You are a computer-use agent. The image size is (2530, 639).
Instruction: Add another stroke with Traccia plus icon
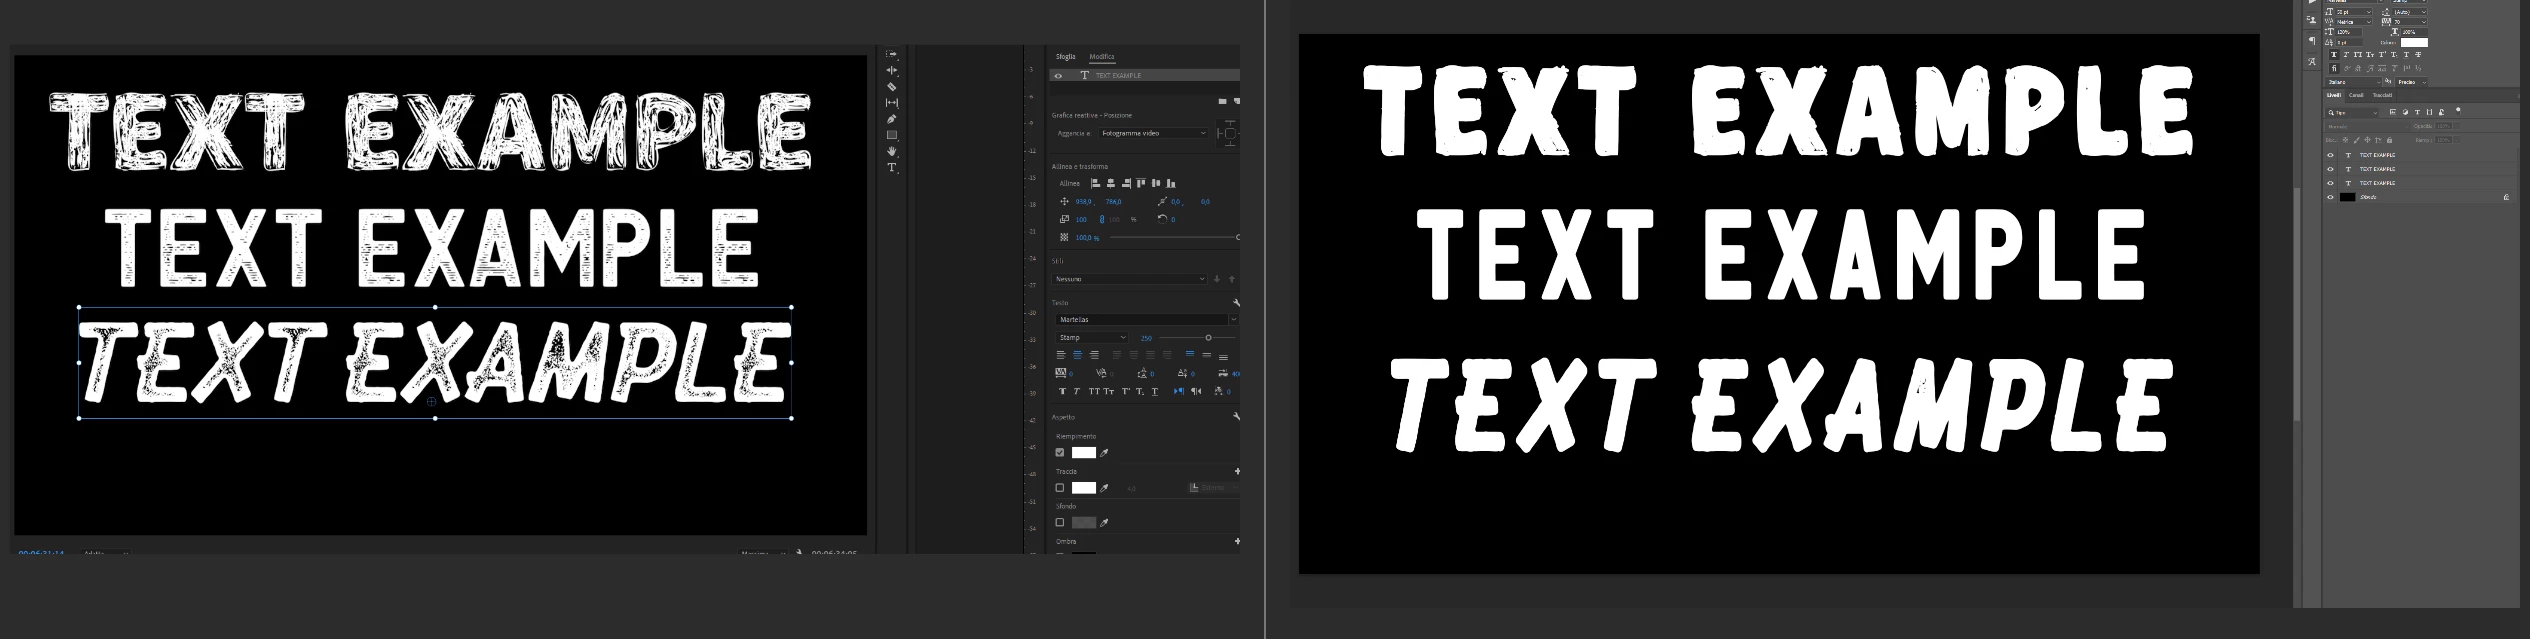click(1237, 471)
